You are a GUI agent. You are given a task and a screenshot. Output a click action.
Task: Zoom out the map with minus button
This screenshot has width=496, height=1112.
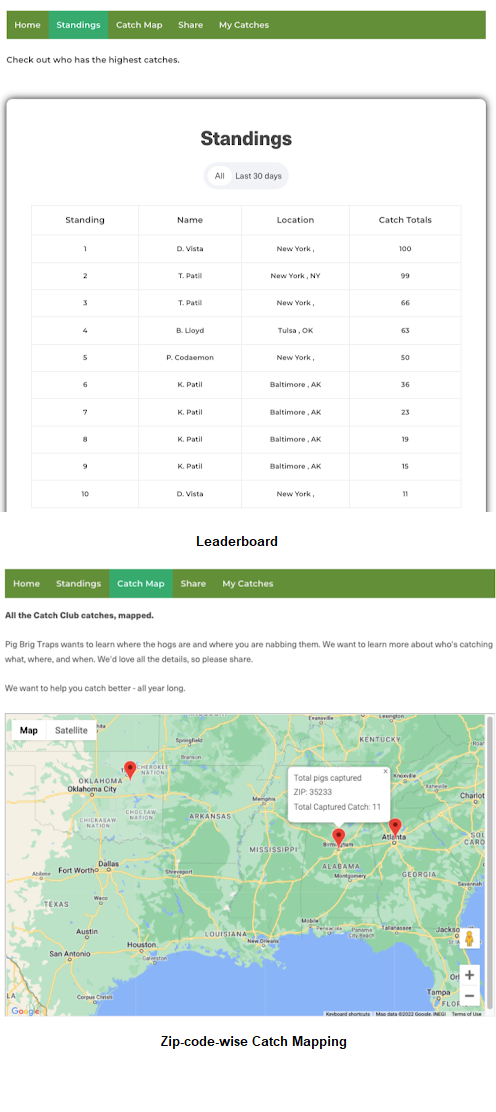[470, 996]
